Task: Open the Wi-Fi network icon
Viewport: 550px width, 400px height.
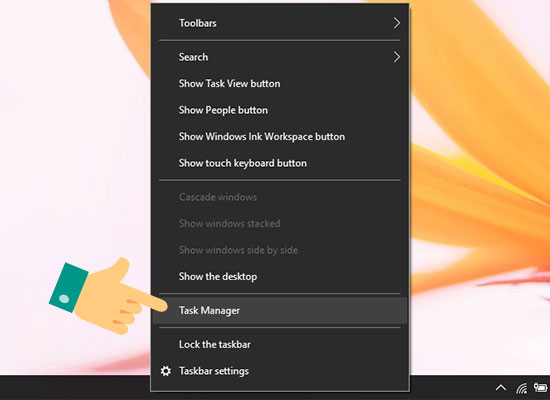Action: click(522, 388)
